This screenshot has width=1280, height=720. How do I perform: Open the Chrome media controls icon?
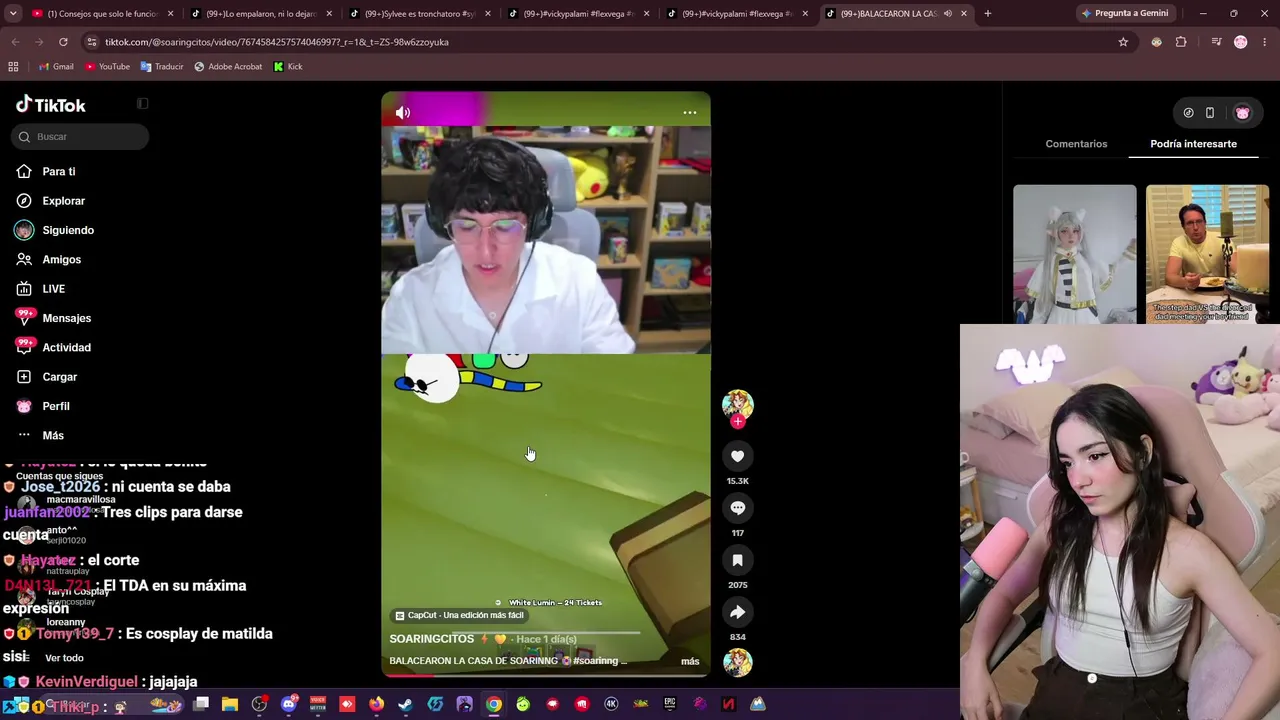1216,42
